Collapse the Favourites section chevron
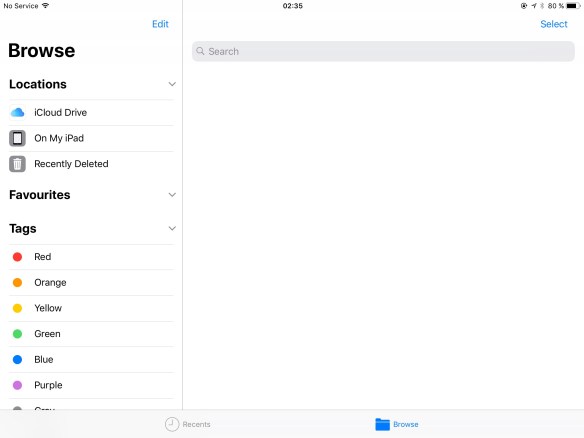 pyautogui.click(x=172, y=195)
